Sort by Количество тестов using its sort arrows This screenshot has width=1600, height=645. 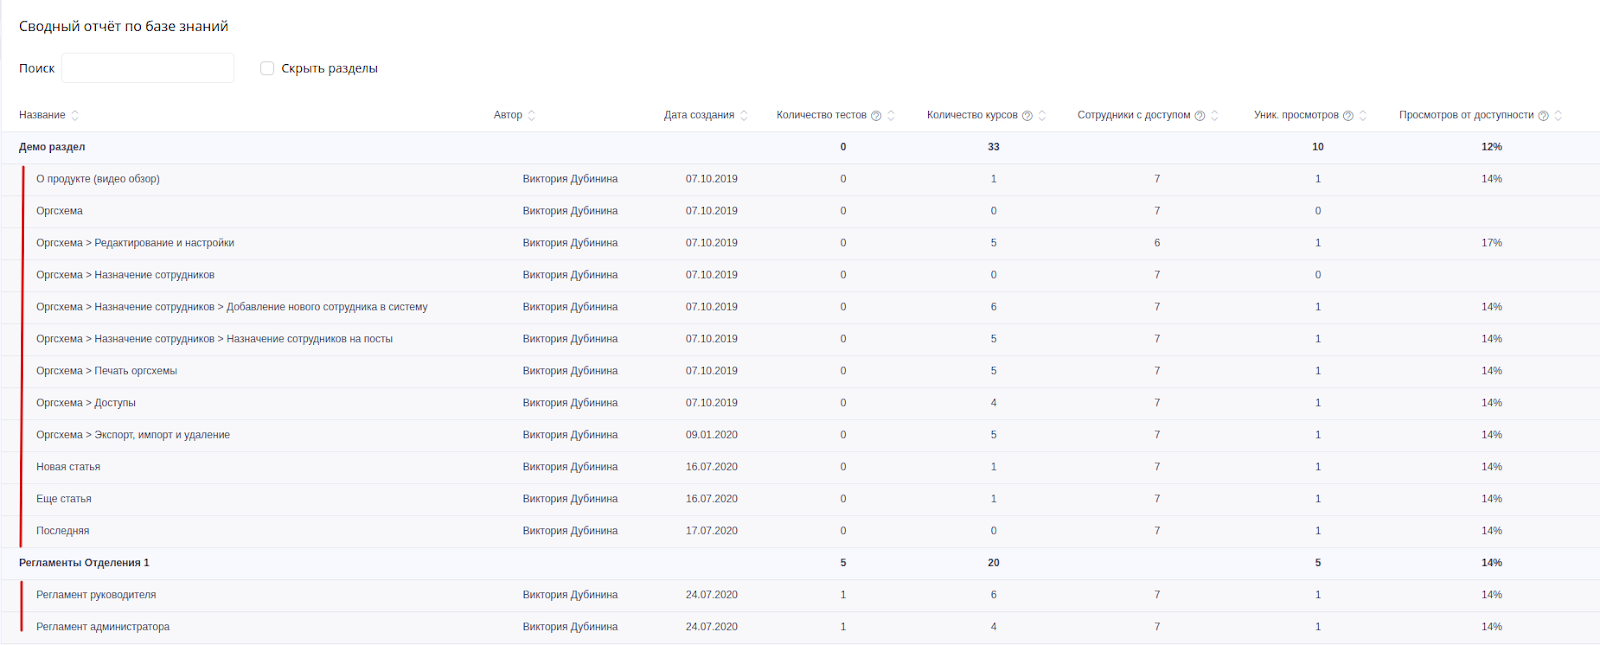tap(891, 116)
